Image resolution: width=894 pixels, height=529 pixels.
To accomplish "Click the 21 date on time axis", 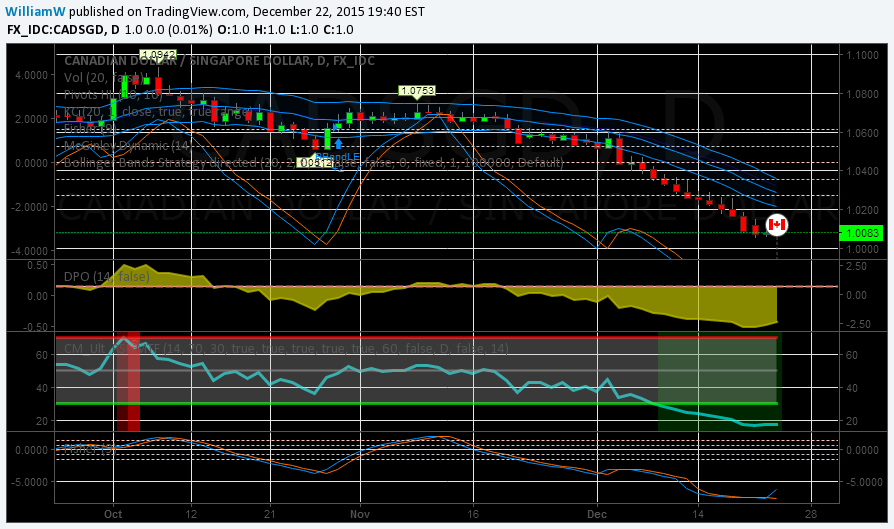I will pyautogui.click(x=269, y=514).
